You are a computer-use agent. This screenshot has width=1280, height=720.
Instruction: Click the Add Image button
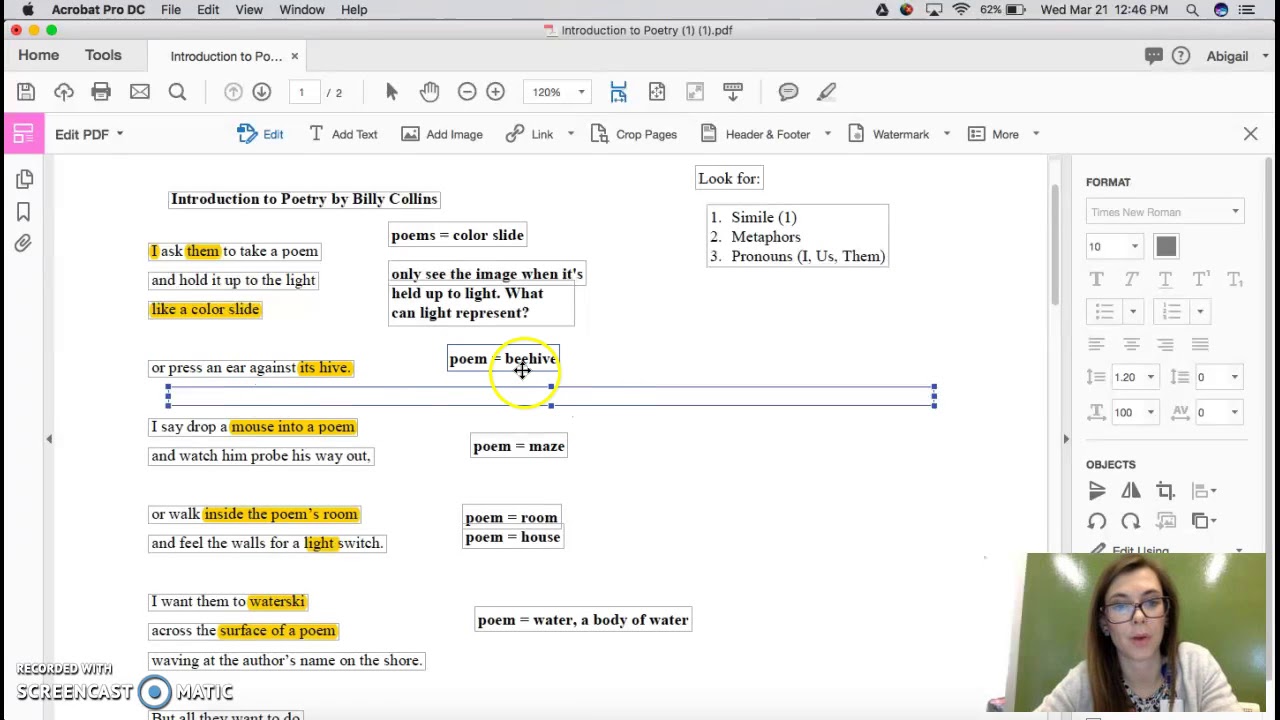click(442, 134)
